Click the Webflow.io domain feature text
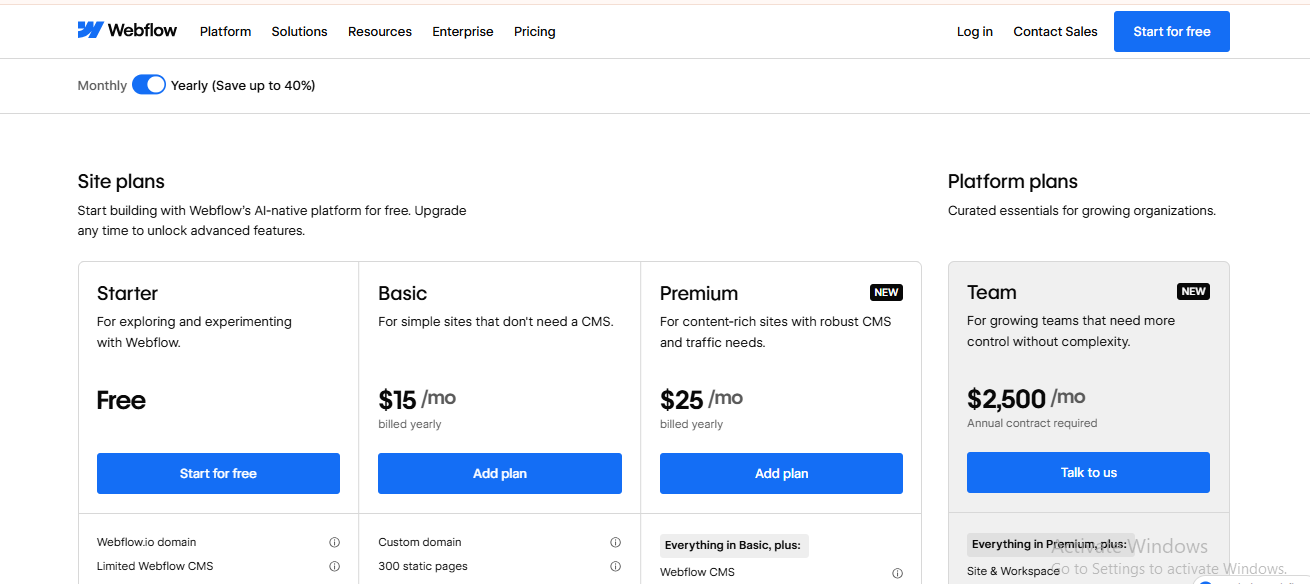Viewport: 1310px width, 584px height. coord(147,542)
